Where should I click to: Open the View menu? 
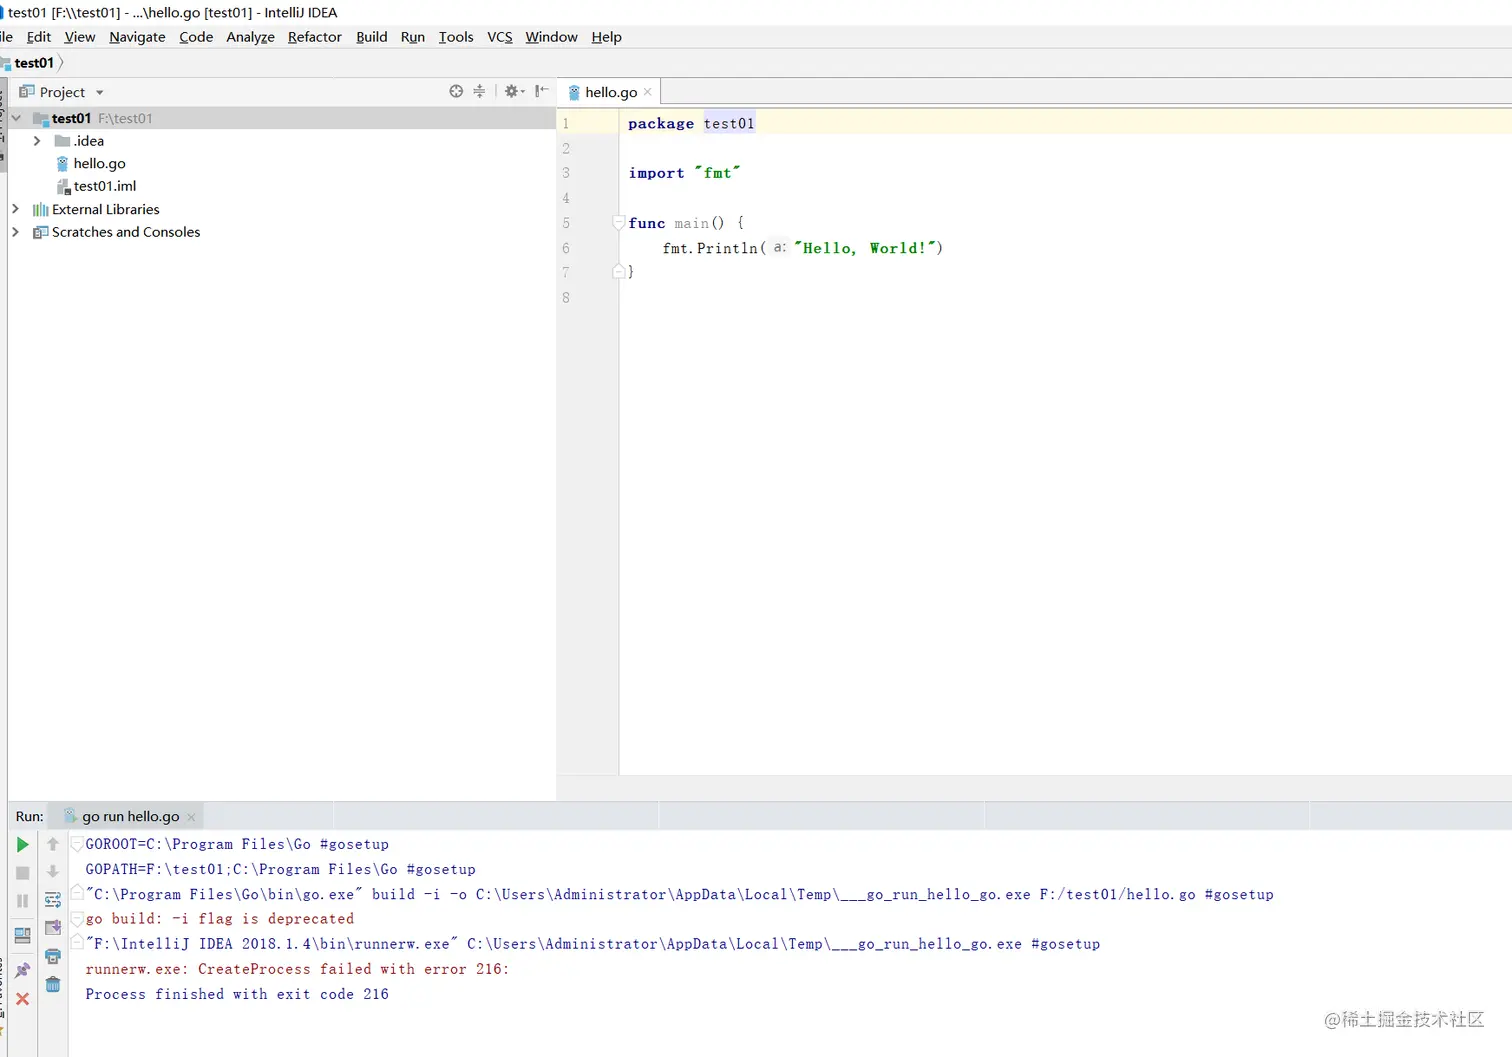tap(80, 37)
